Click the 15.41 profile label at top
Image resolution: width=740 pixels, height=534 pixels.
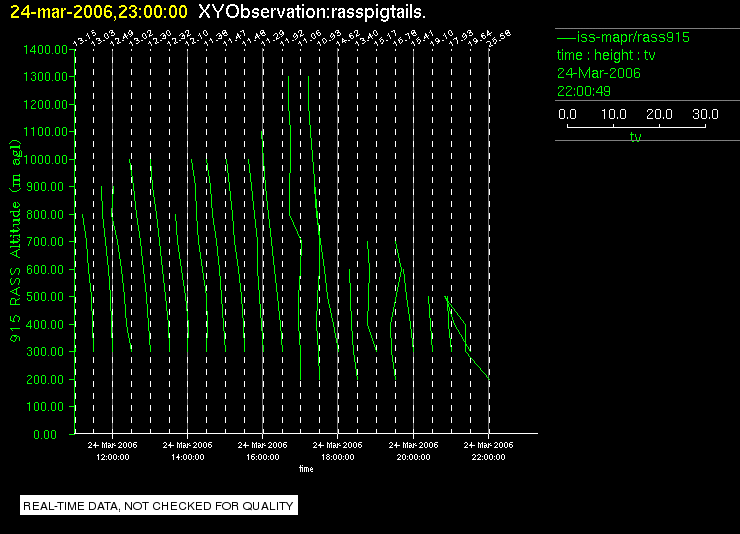422,38
